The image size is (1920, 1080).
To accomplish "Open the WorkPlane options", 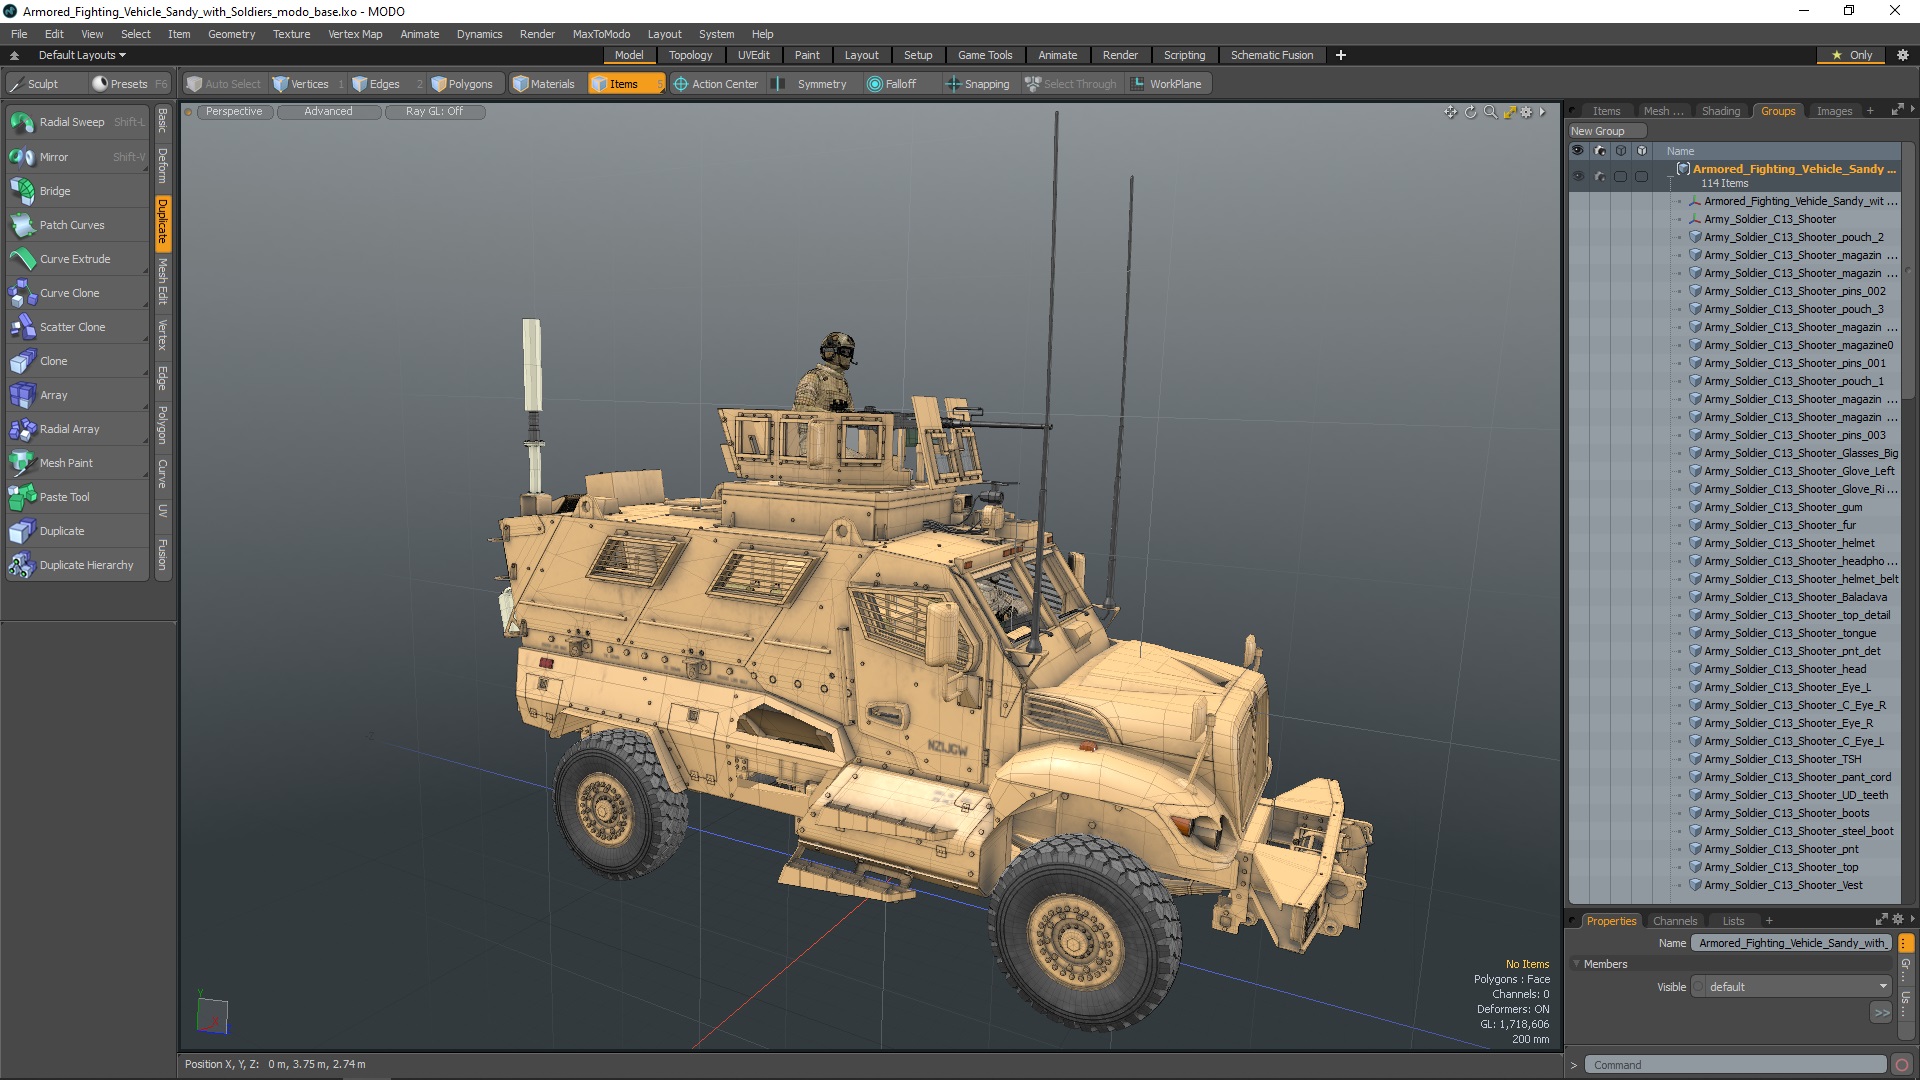I will pos(1167,84).
